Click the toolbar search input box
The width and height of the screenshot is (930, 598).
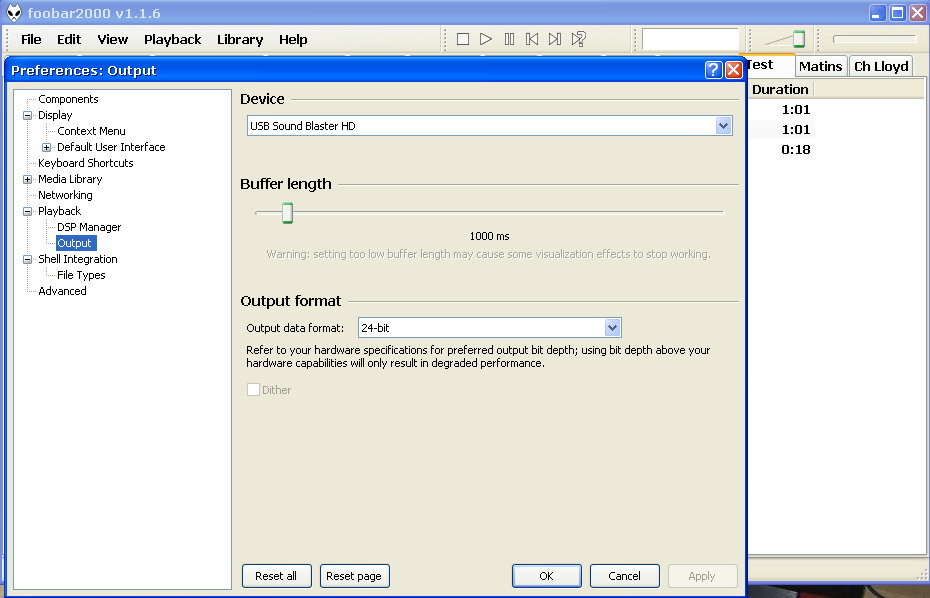690,39
